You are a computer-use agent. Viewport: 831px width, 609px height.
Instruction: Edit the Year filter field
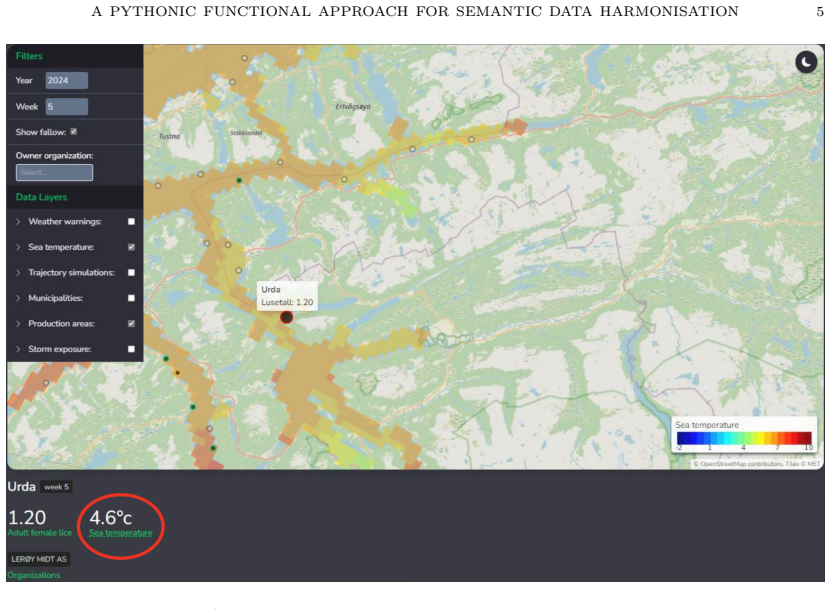coord(66,80)
